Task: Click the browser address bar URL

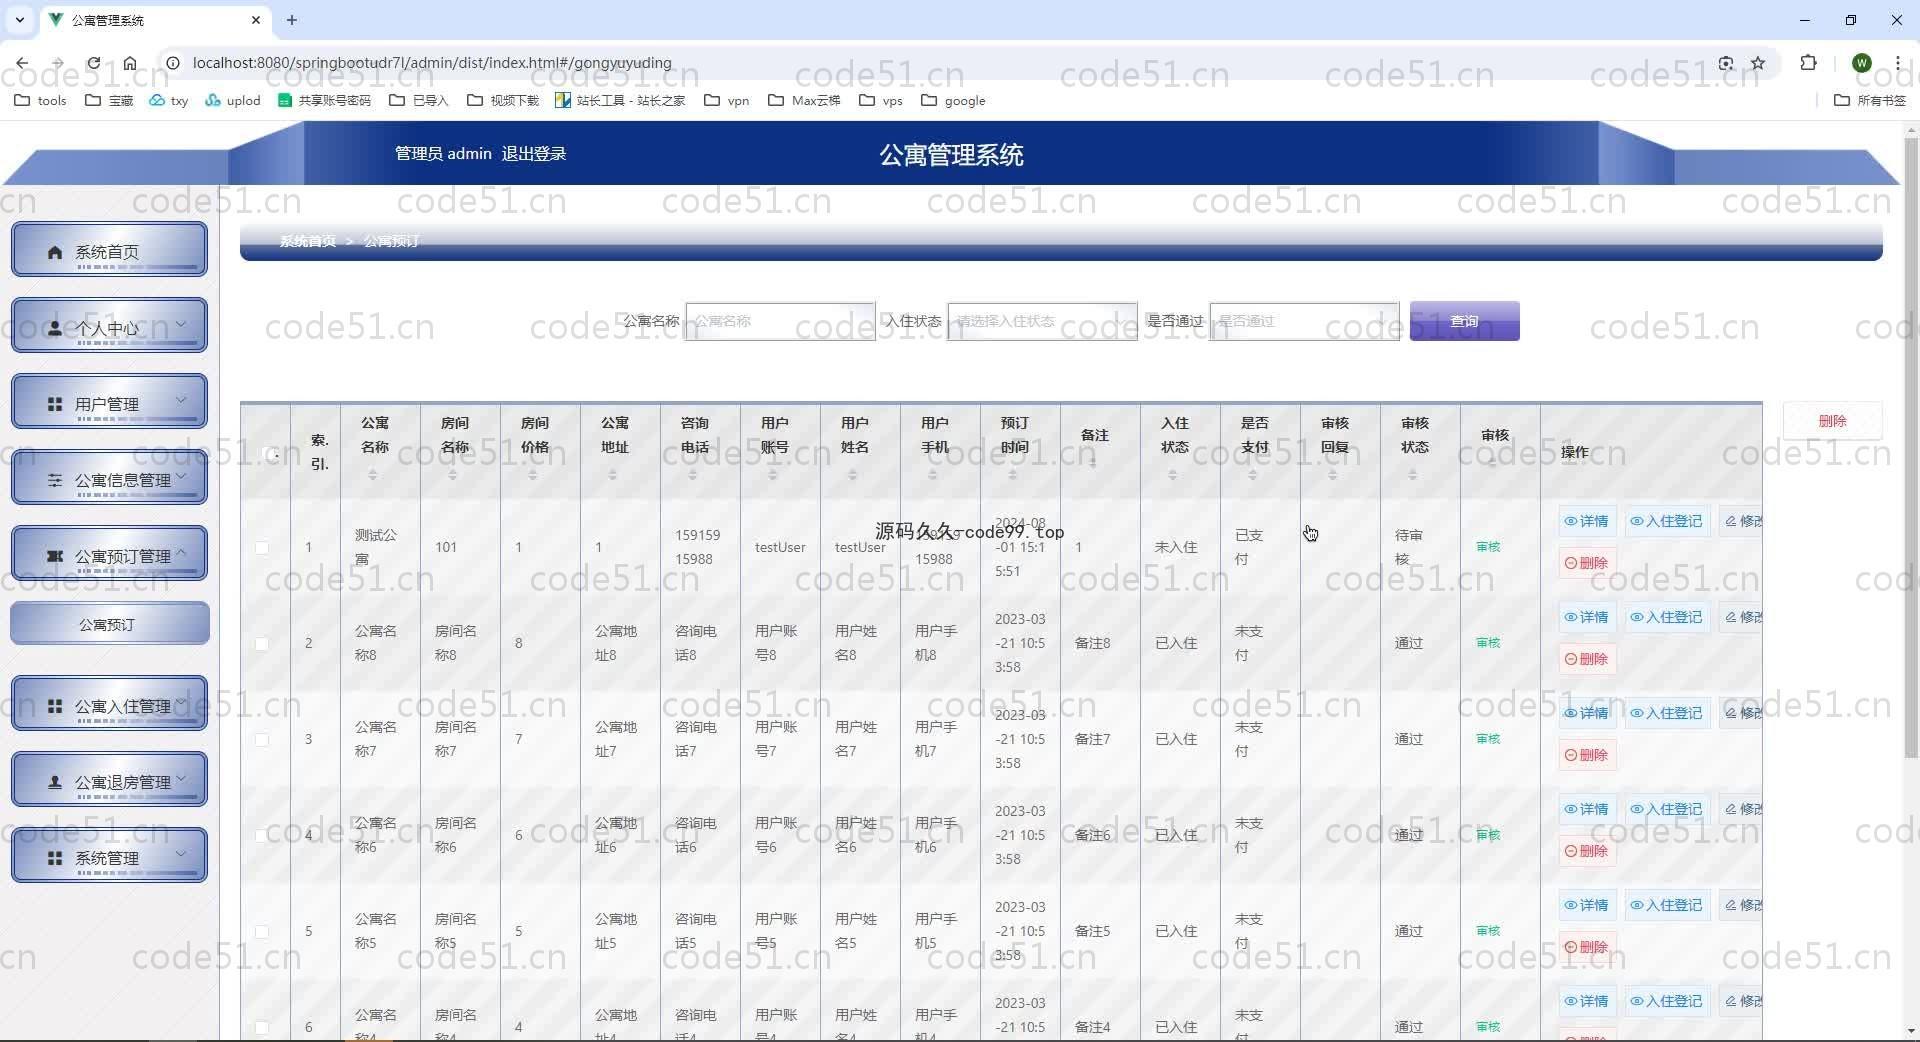Action: [432, 63]
